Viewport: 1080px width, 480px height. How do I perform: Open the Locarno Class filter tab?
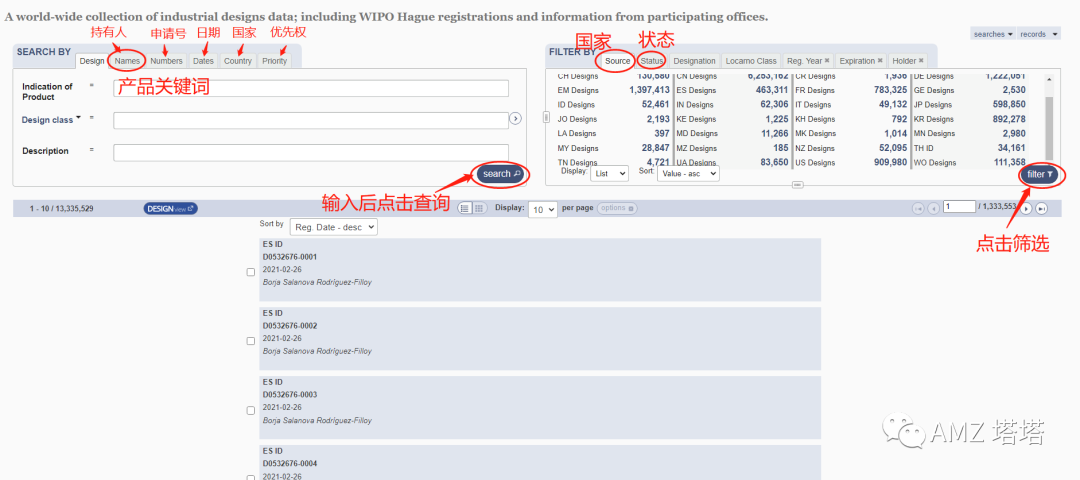(x=751, y=61)
